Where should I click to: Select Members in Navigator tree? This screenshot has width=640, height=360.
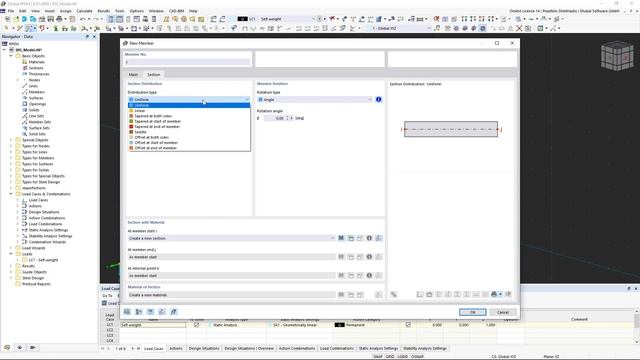[x=37, y=92]
